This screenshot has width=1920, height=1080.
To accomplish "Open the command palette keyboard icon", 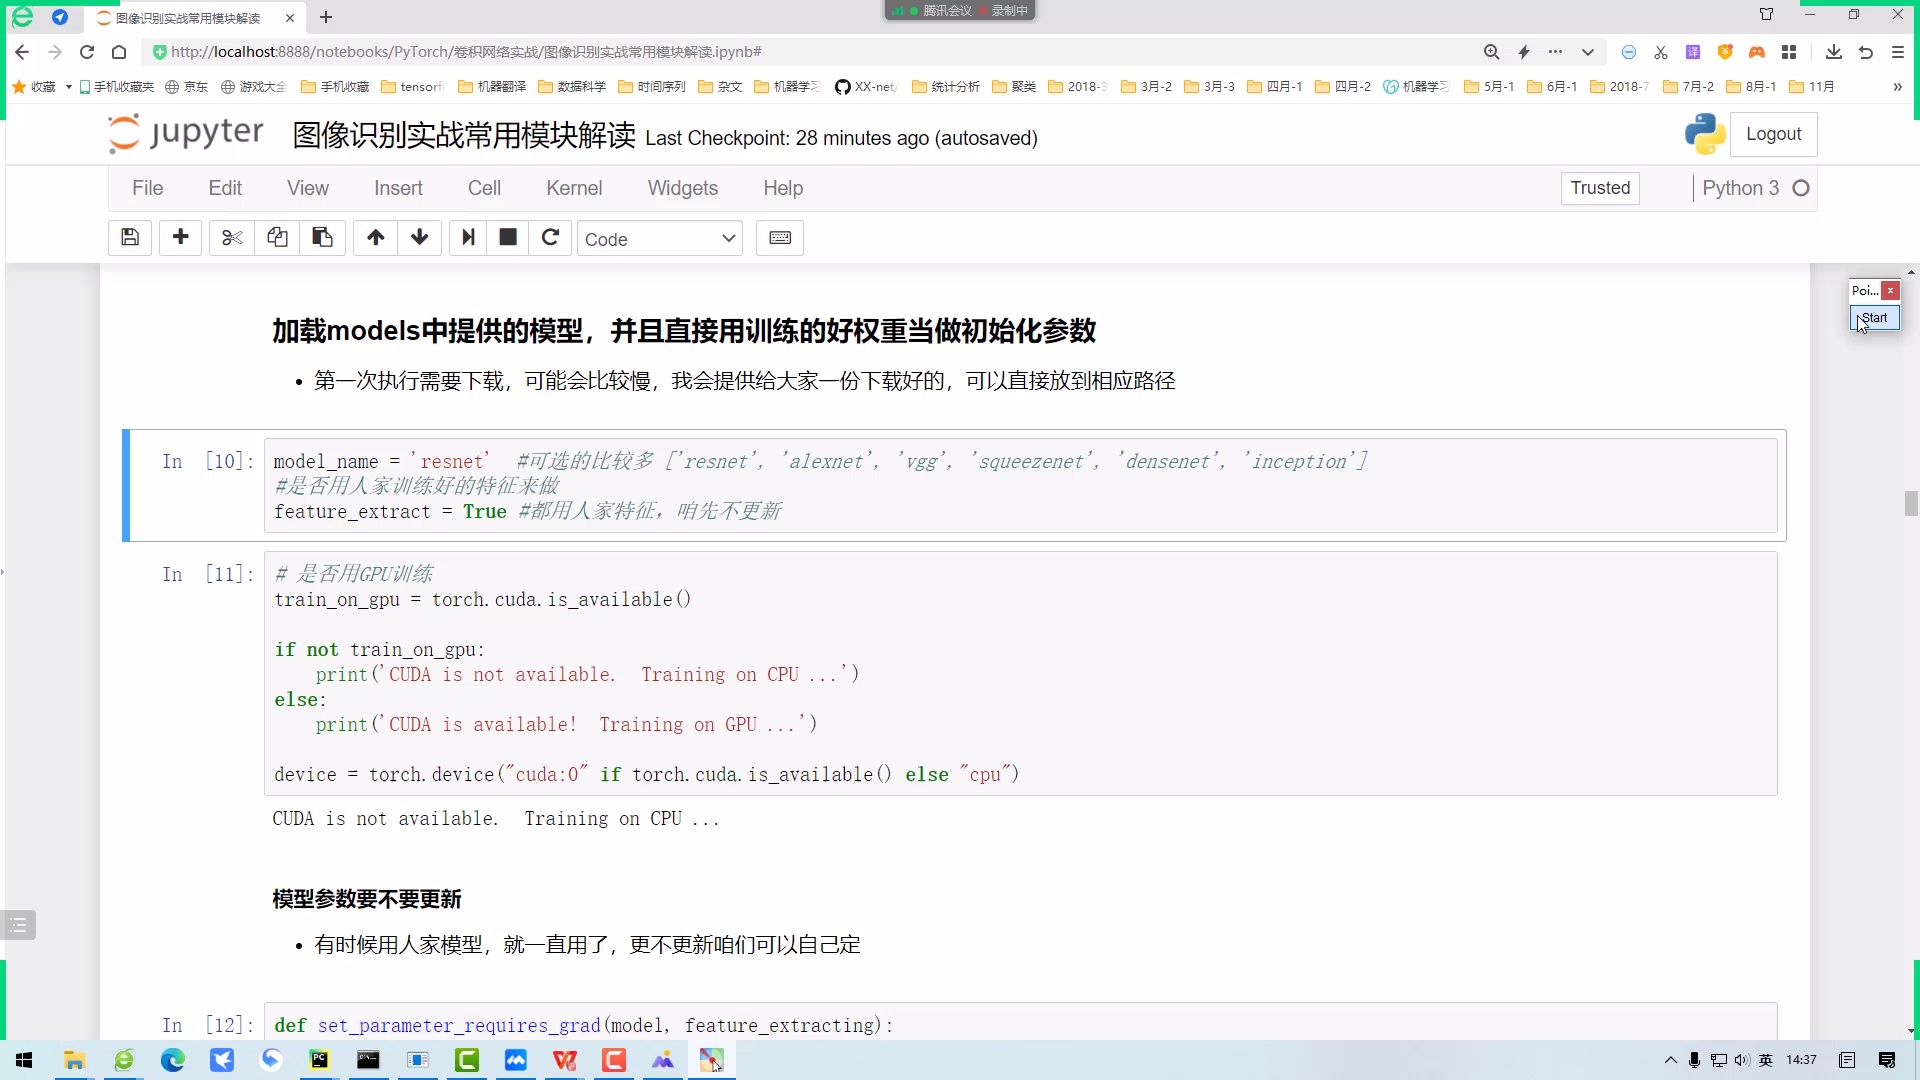I will click(779, 238).
